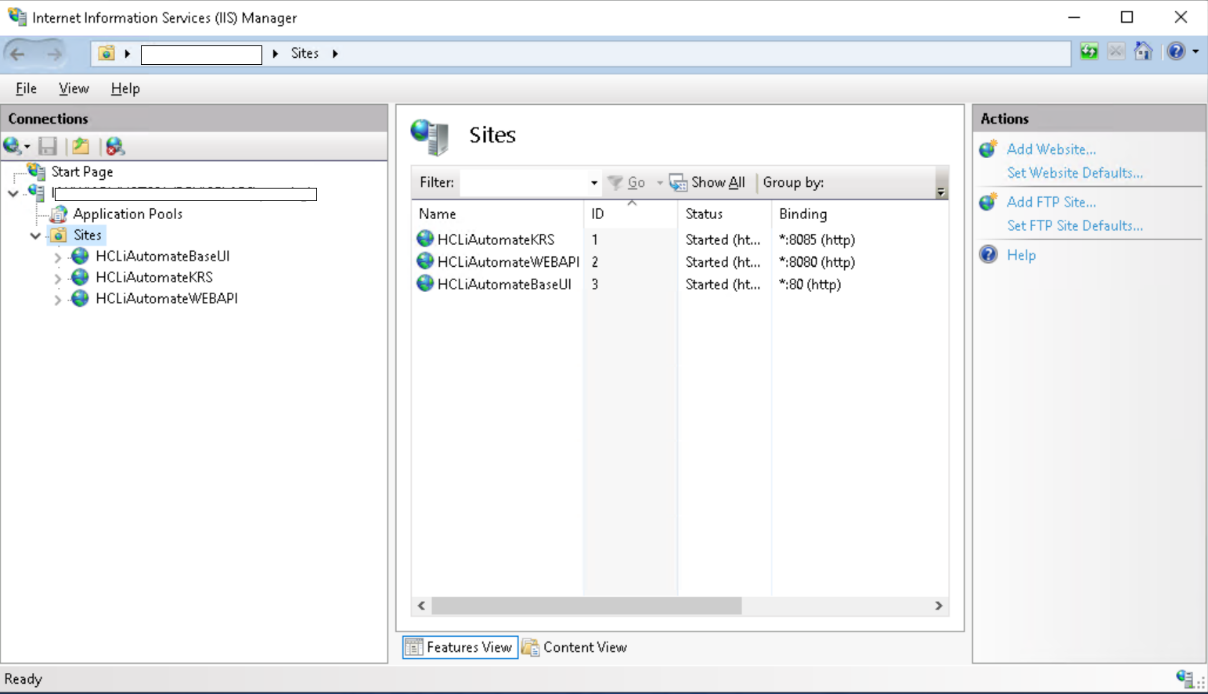Click Set Website Defaults... link
Image resolution: width=1208 pixels, height=694 pixels.
1075,173
